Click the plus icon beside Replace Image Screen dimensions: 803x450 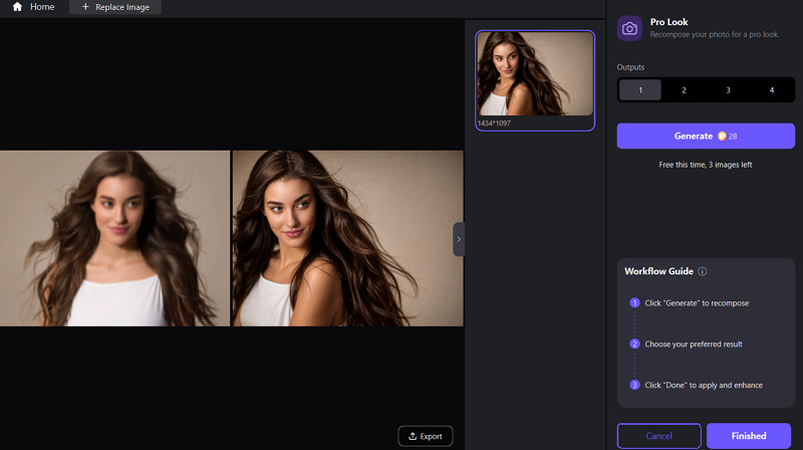click(86, 7)
